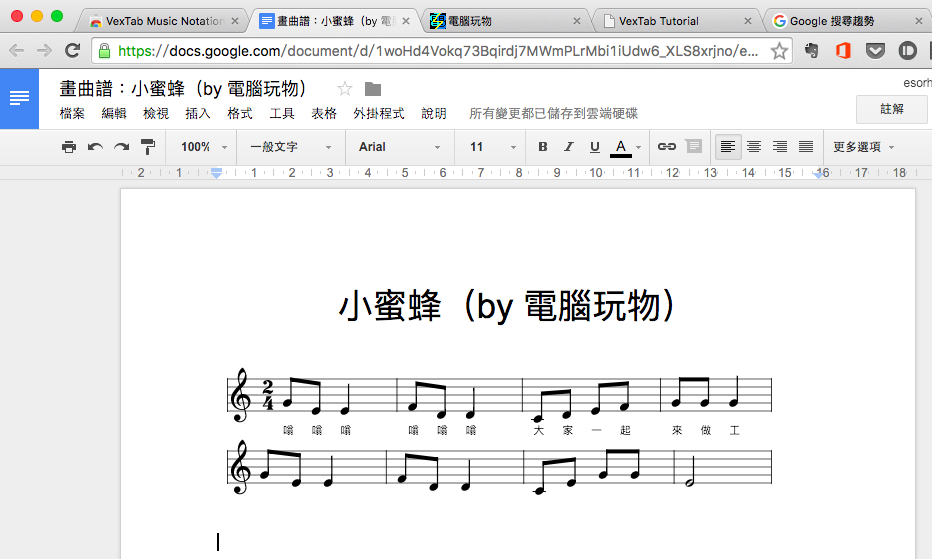Align text right
Viewport: 932px width, 559px height.
coord(780,147)
